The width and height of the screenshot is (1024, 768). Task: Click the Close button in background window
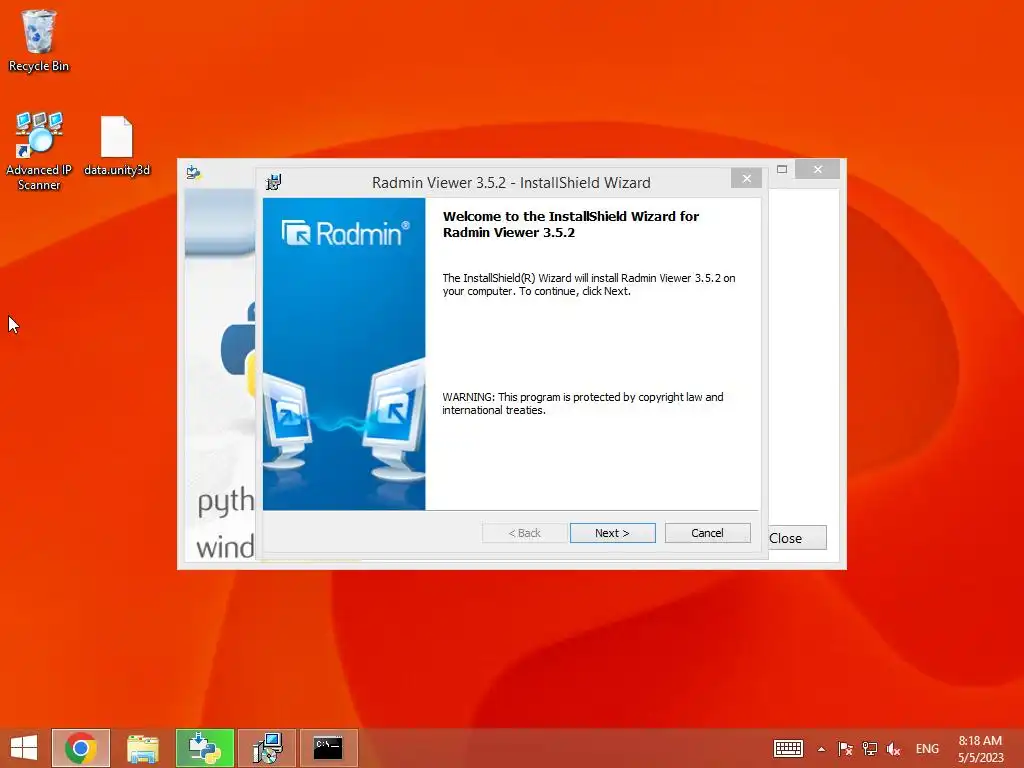(797, 538)
